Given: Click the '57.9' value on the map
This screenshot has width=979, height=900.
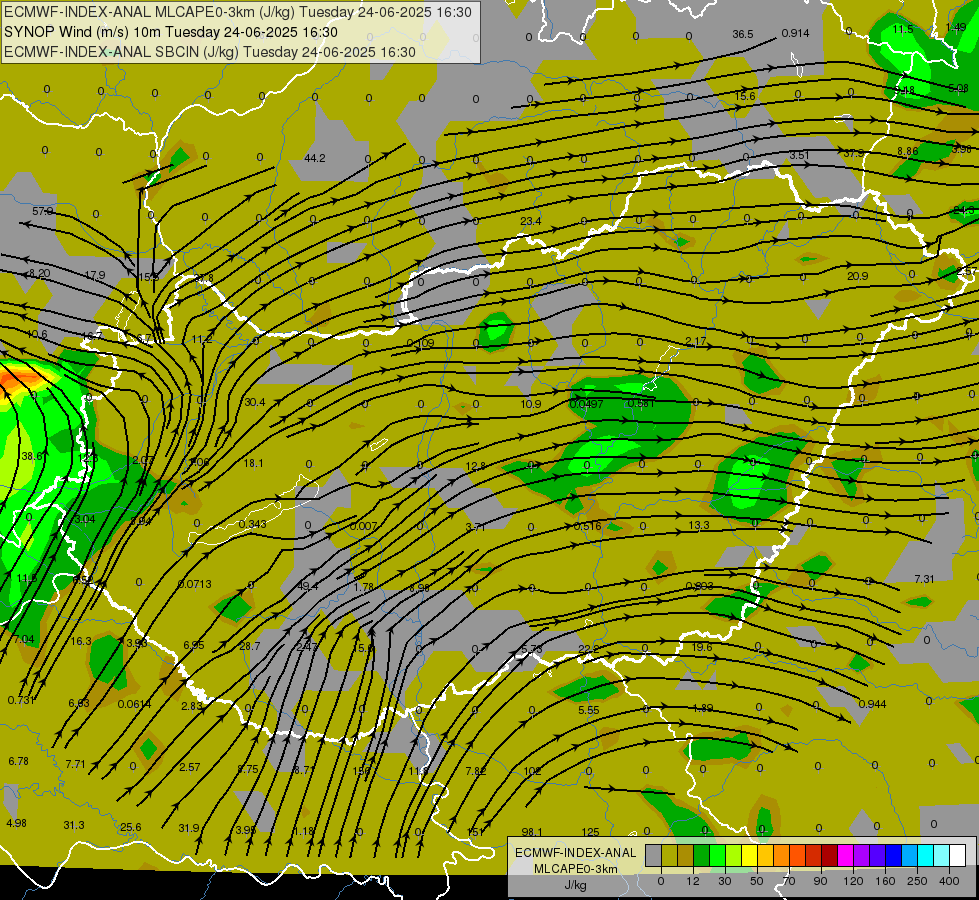Looking at the screenshot, I should click(x=43, y=211).
